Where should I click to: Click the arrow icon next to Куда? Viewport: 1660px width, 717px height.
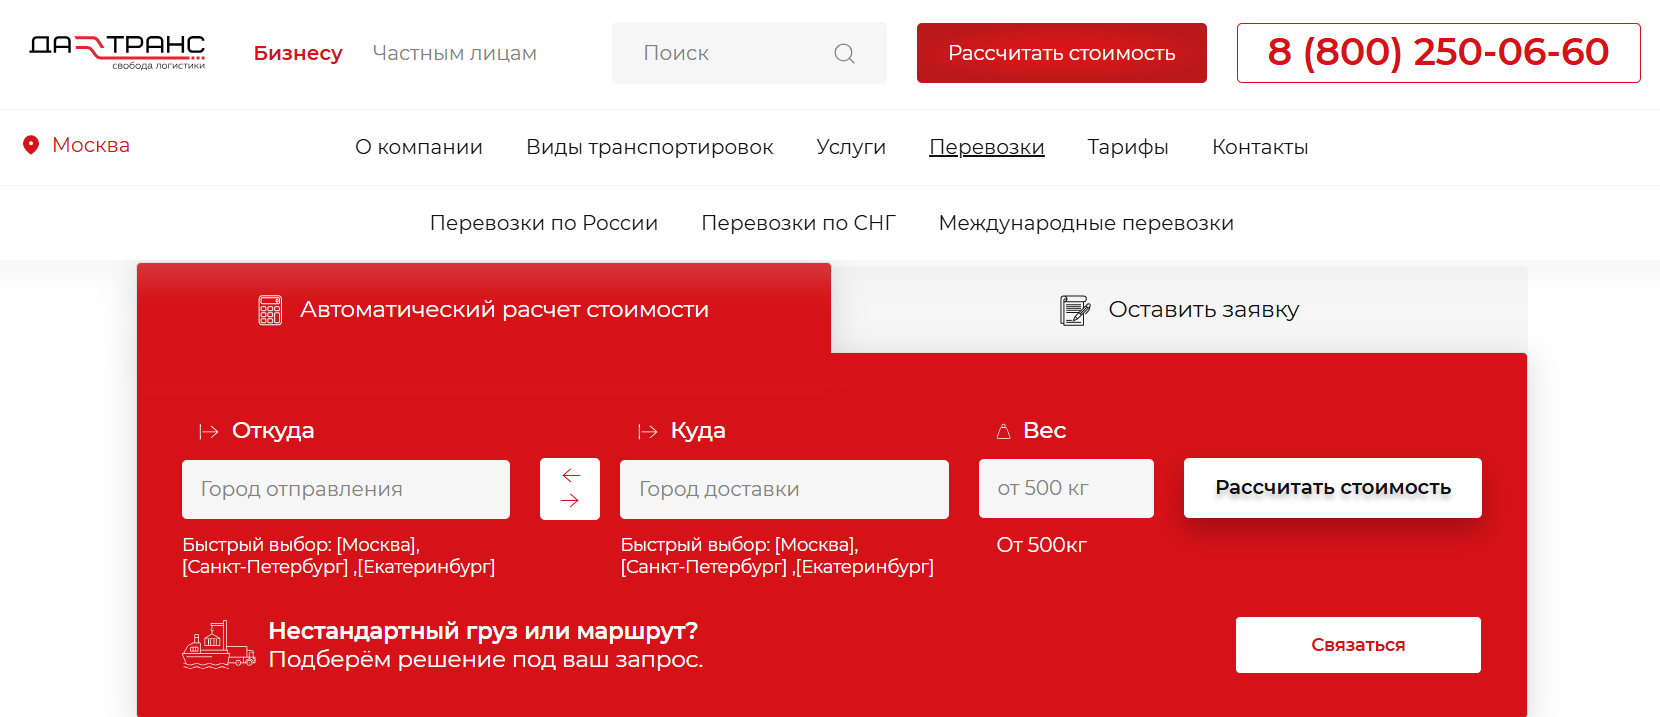(x=647, y=431)
